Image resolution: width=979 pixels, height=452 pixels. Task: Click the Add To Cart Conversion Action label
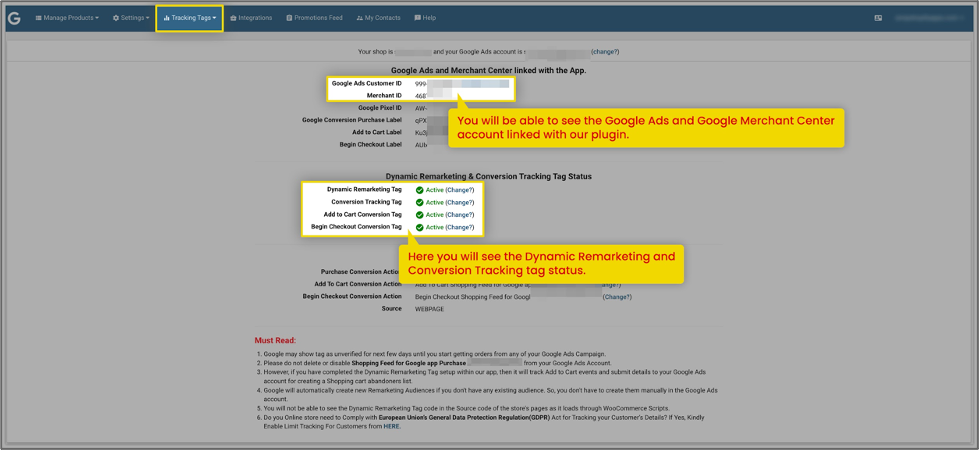pos(358,285)
